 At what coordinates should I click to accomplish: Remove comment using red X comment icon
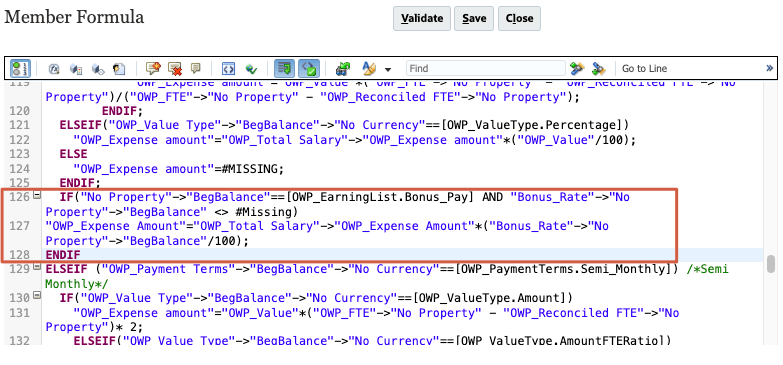pyautogui.click(x=175, y=68)
